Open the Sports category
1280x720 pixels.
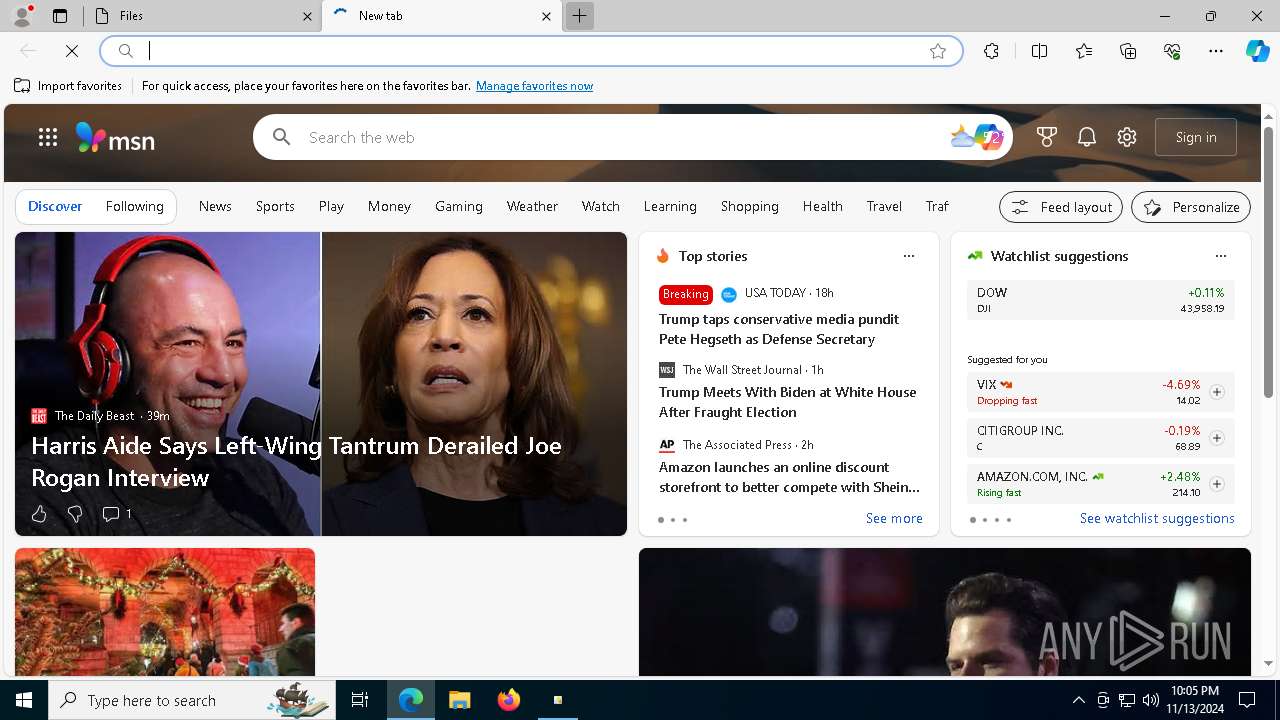pyautogui.click(x=275, y=206)
